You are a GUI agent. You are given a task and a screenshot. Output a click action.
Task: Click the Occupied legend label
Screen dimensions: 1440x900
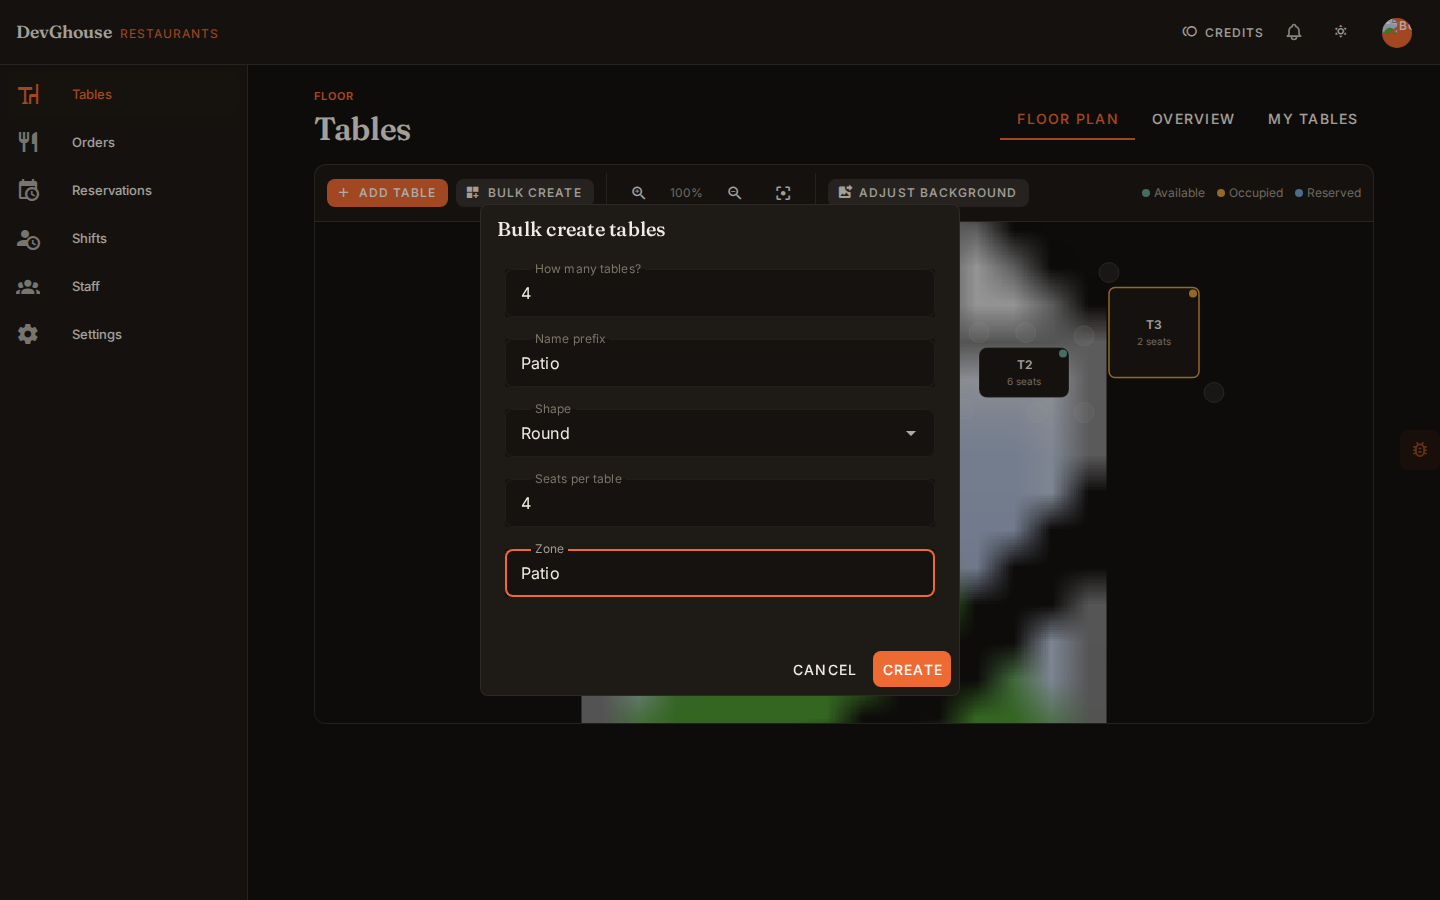(x=1256, y=193)
